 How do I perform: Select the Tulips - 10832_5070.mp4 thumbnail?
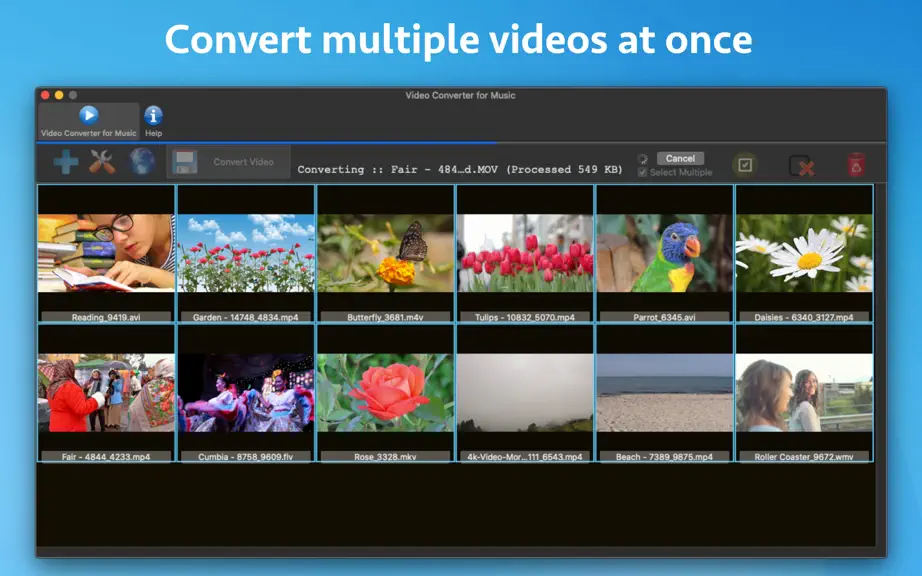pyautogui.click(x=525, y=253)
